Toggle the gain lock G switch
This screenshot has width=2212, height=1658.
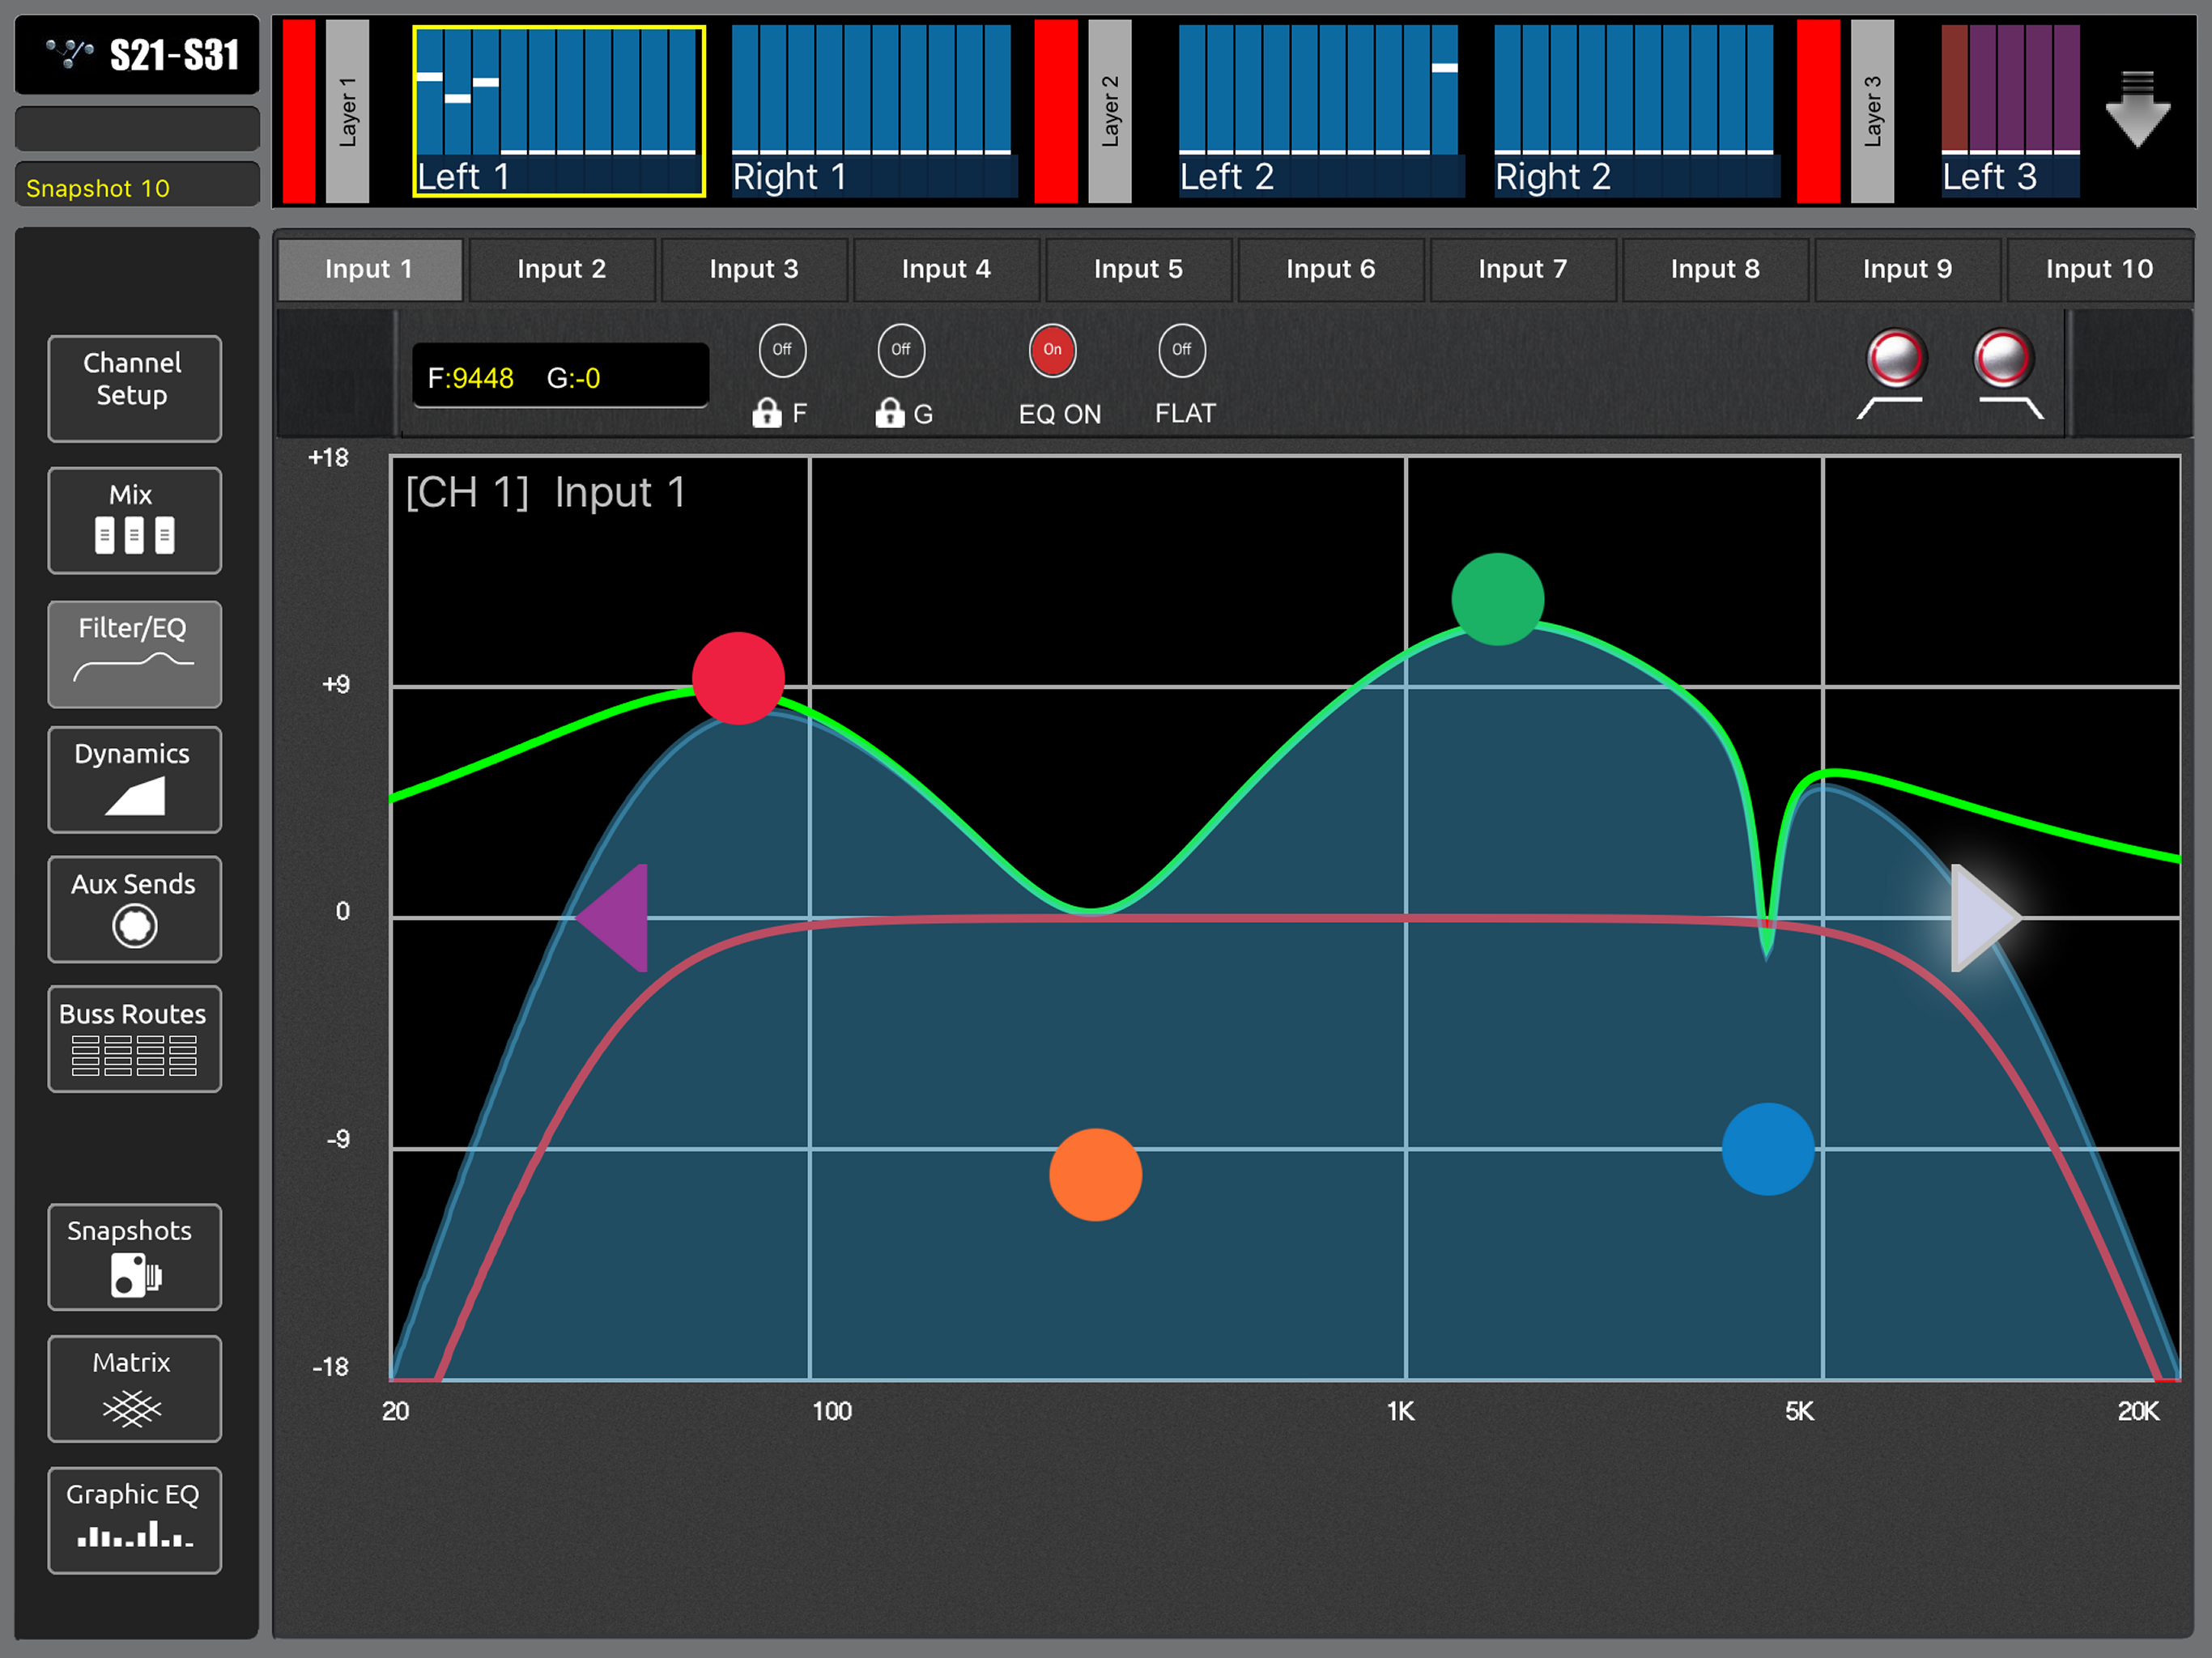tap(901, 350)
